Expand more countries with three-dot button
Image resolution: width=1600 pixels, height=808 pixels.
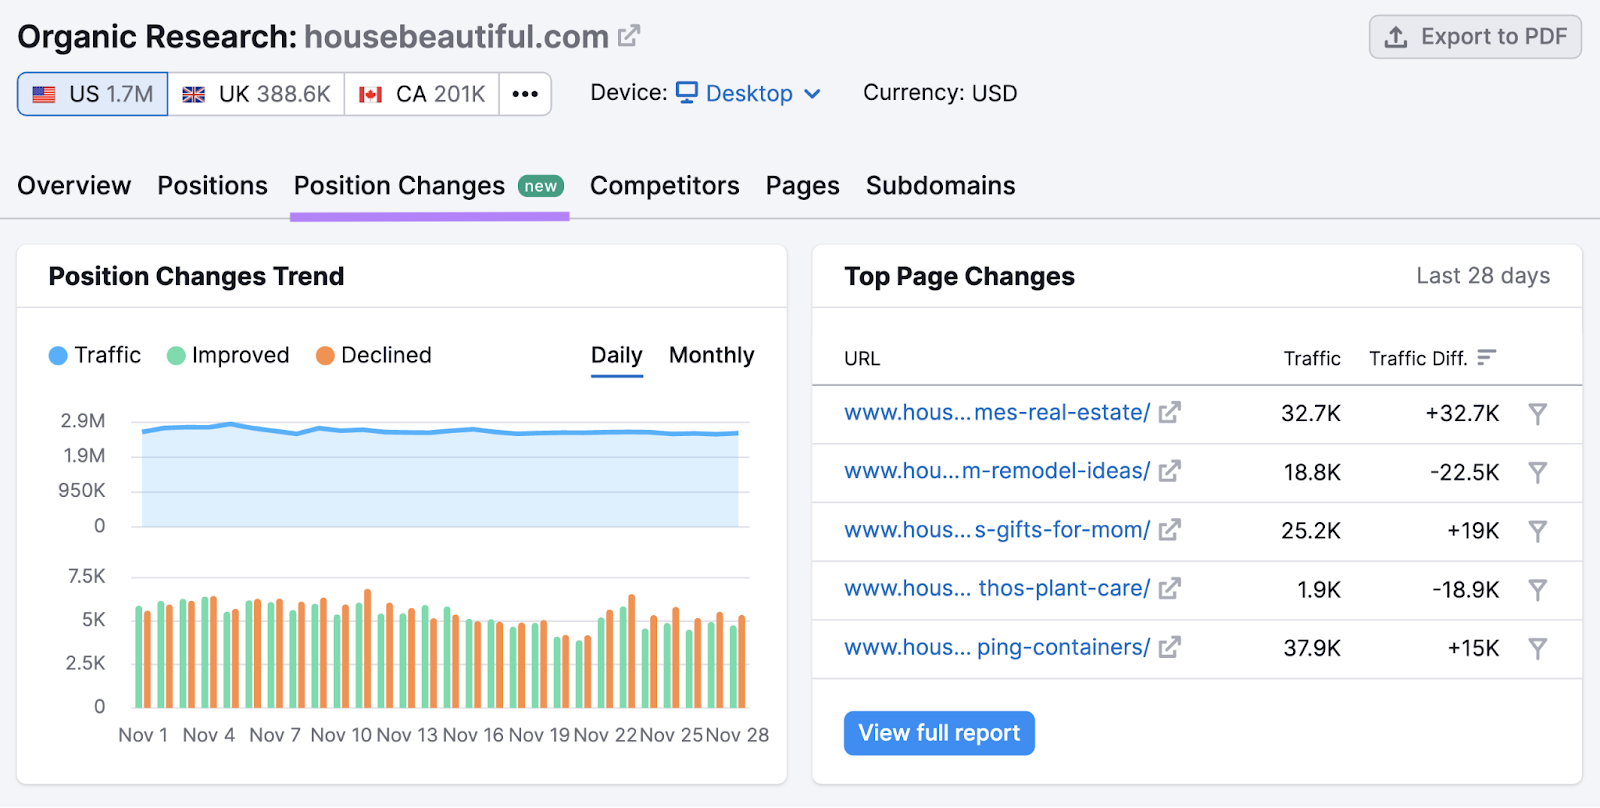click(525, 94)
